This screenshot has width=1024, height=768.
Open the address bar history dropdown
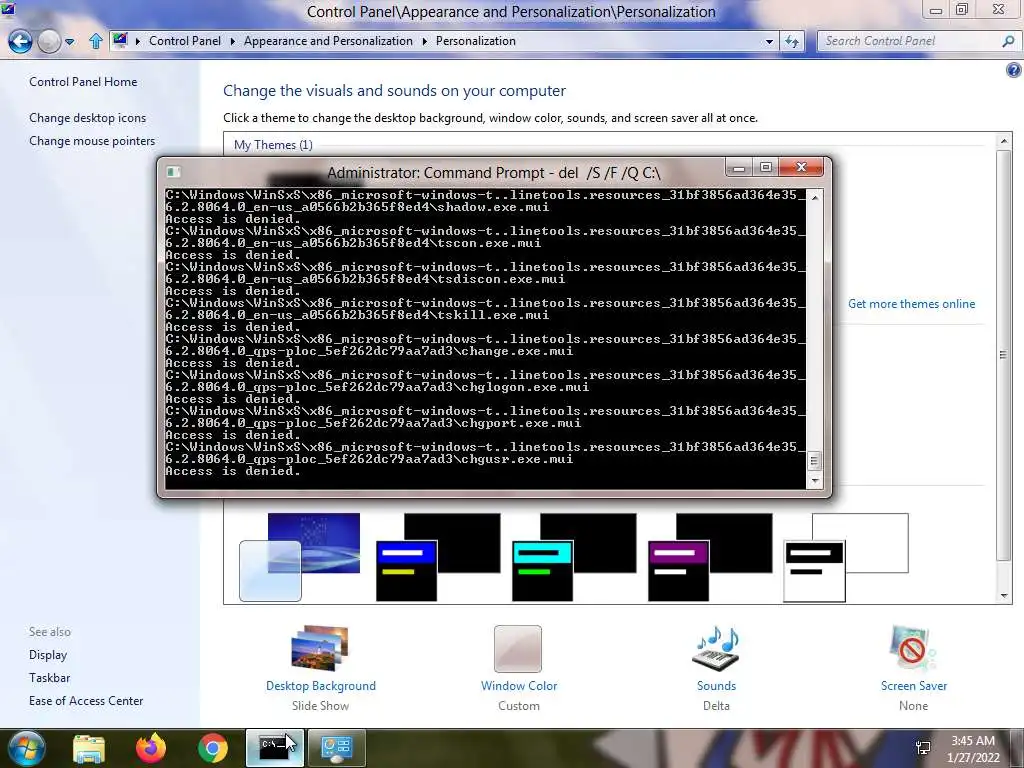[769, 41]
